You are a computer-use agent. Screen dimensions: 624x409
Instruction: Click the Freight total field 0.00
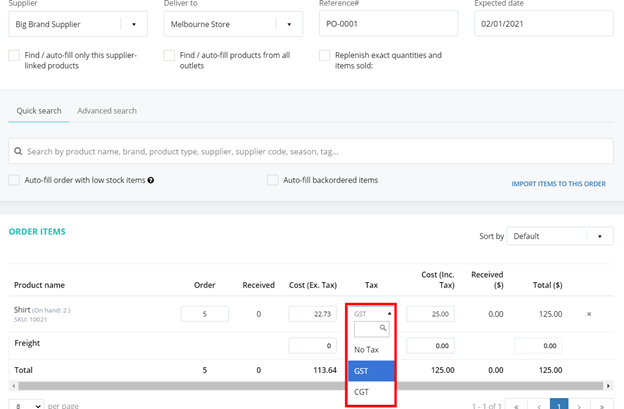(x=538, y=346)
